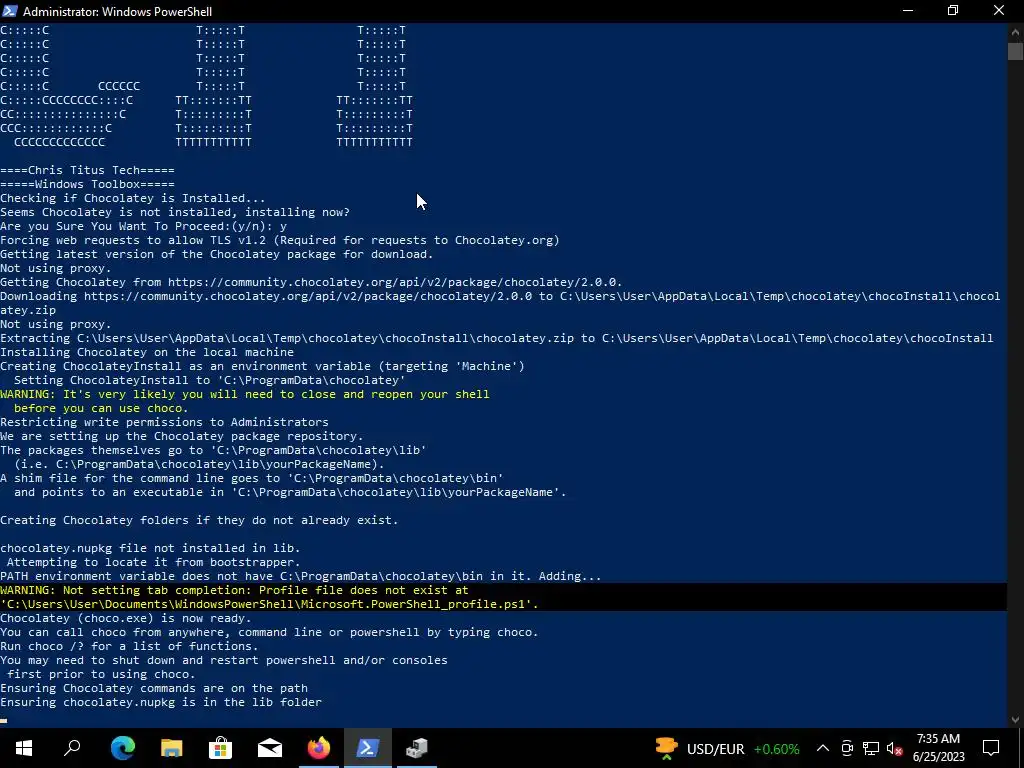
Task: Click 'Ensuring Chocolatey commands are on the path'
Action: point(154,688)
